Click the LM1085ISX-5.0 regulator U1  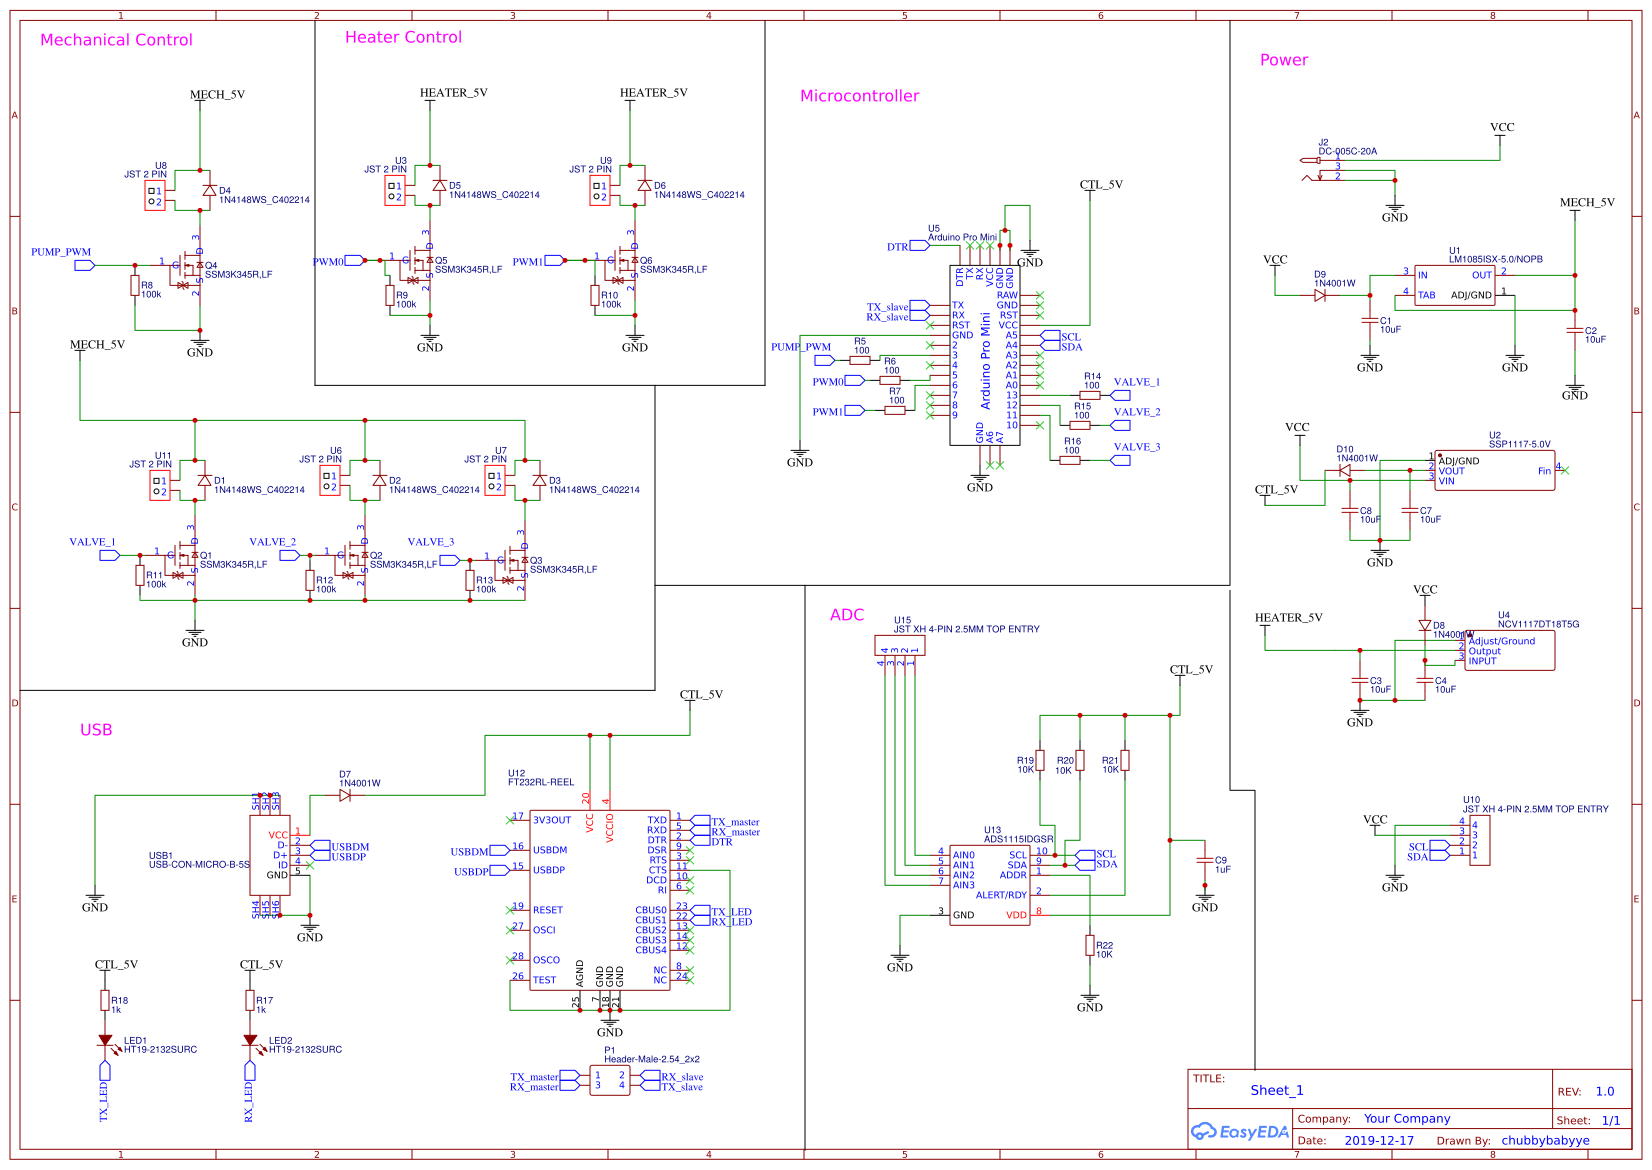(1455, 285)
